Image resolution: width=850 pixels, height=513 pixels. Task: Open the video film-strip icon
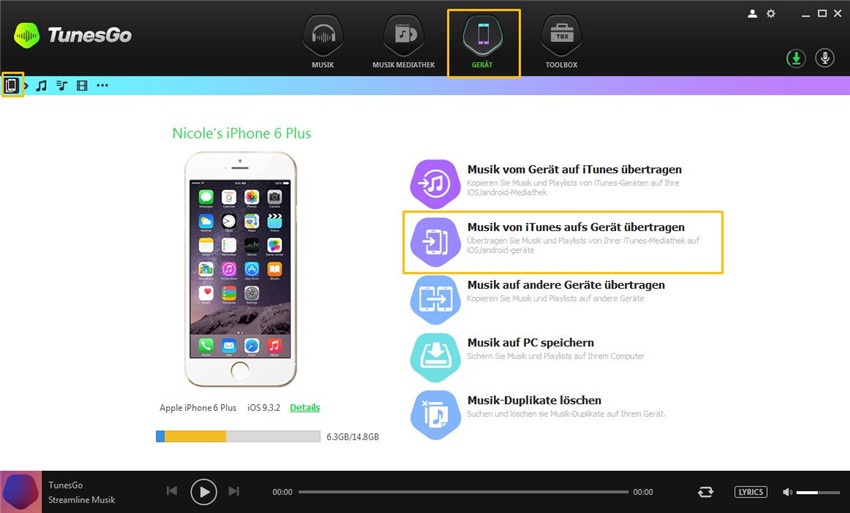coord(82,86)
